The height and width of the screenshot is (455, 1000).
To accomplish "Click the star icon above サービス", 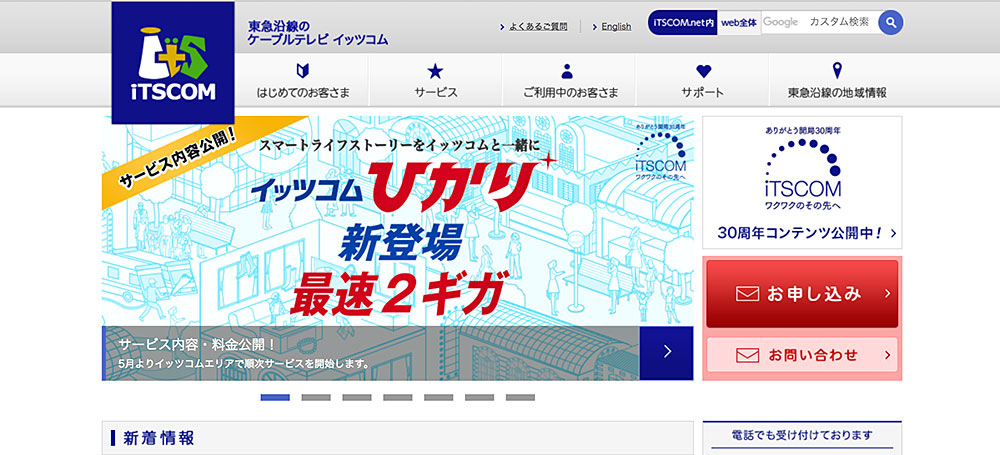I will click(x=435, y=71).
